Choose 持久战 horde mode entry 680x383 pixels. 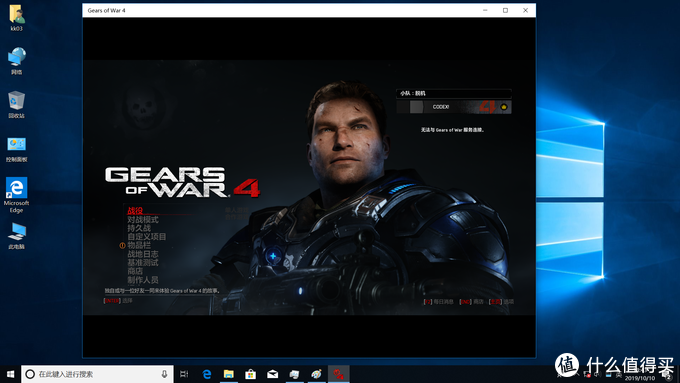139,228
